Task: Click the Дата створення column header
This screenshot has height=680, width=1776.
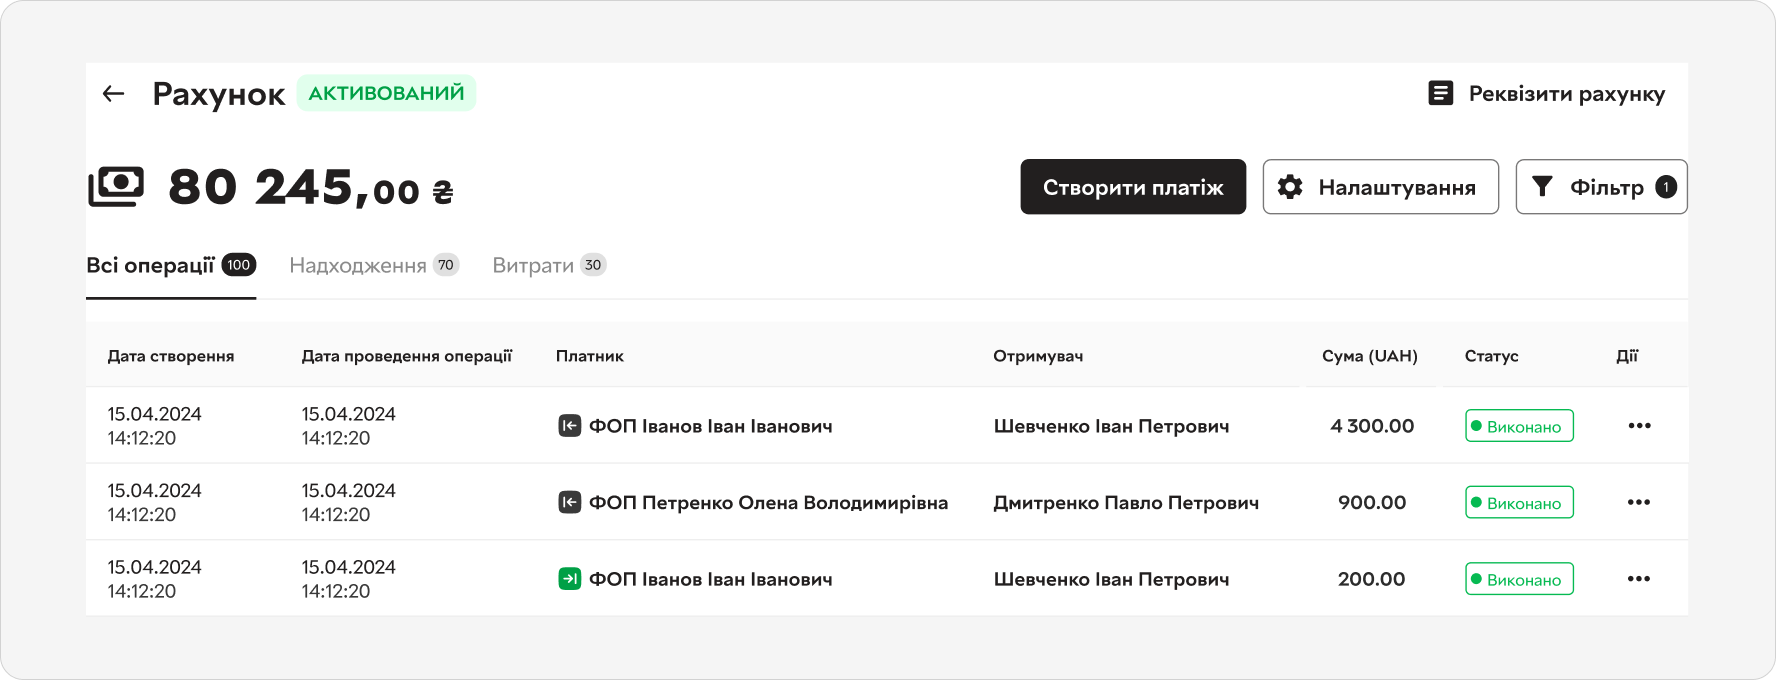Action: click(171, 356)
